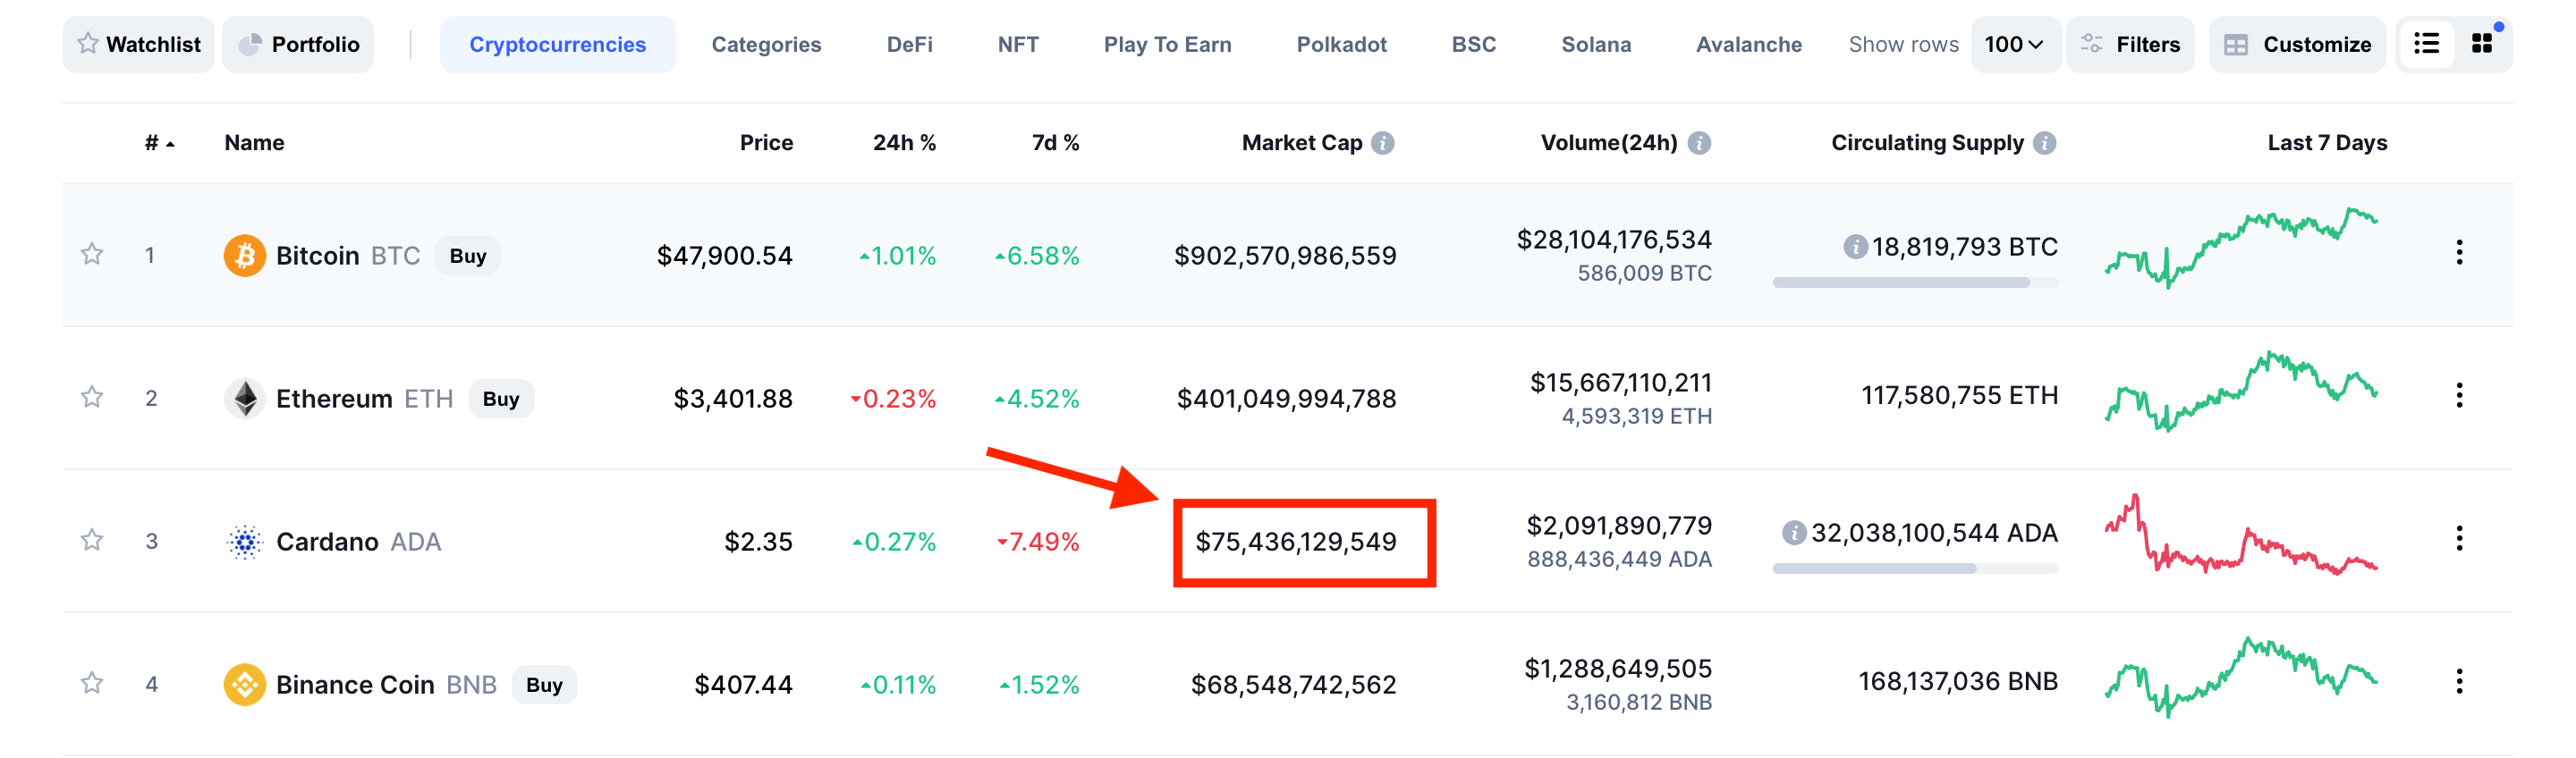
Task: Click Ethereum volume $15,667,110,211
Action: tap(1621, 383)
